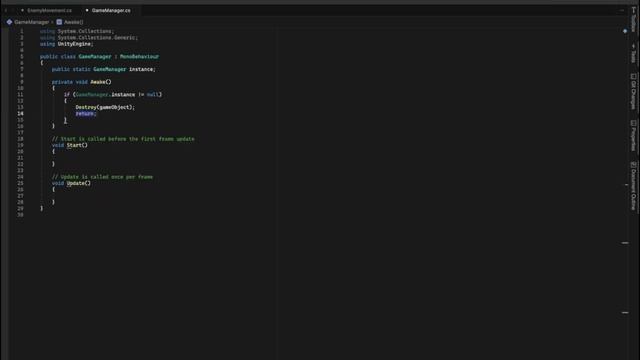This screenshot has height=360, width=640.
Task: Open the Toolbox side panel tab
Action: coord(633,19)
